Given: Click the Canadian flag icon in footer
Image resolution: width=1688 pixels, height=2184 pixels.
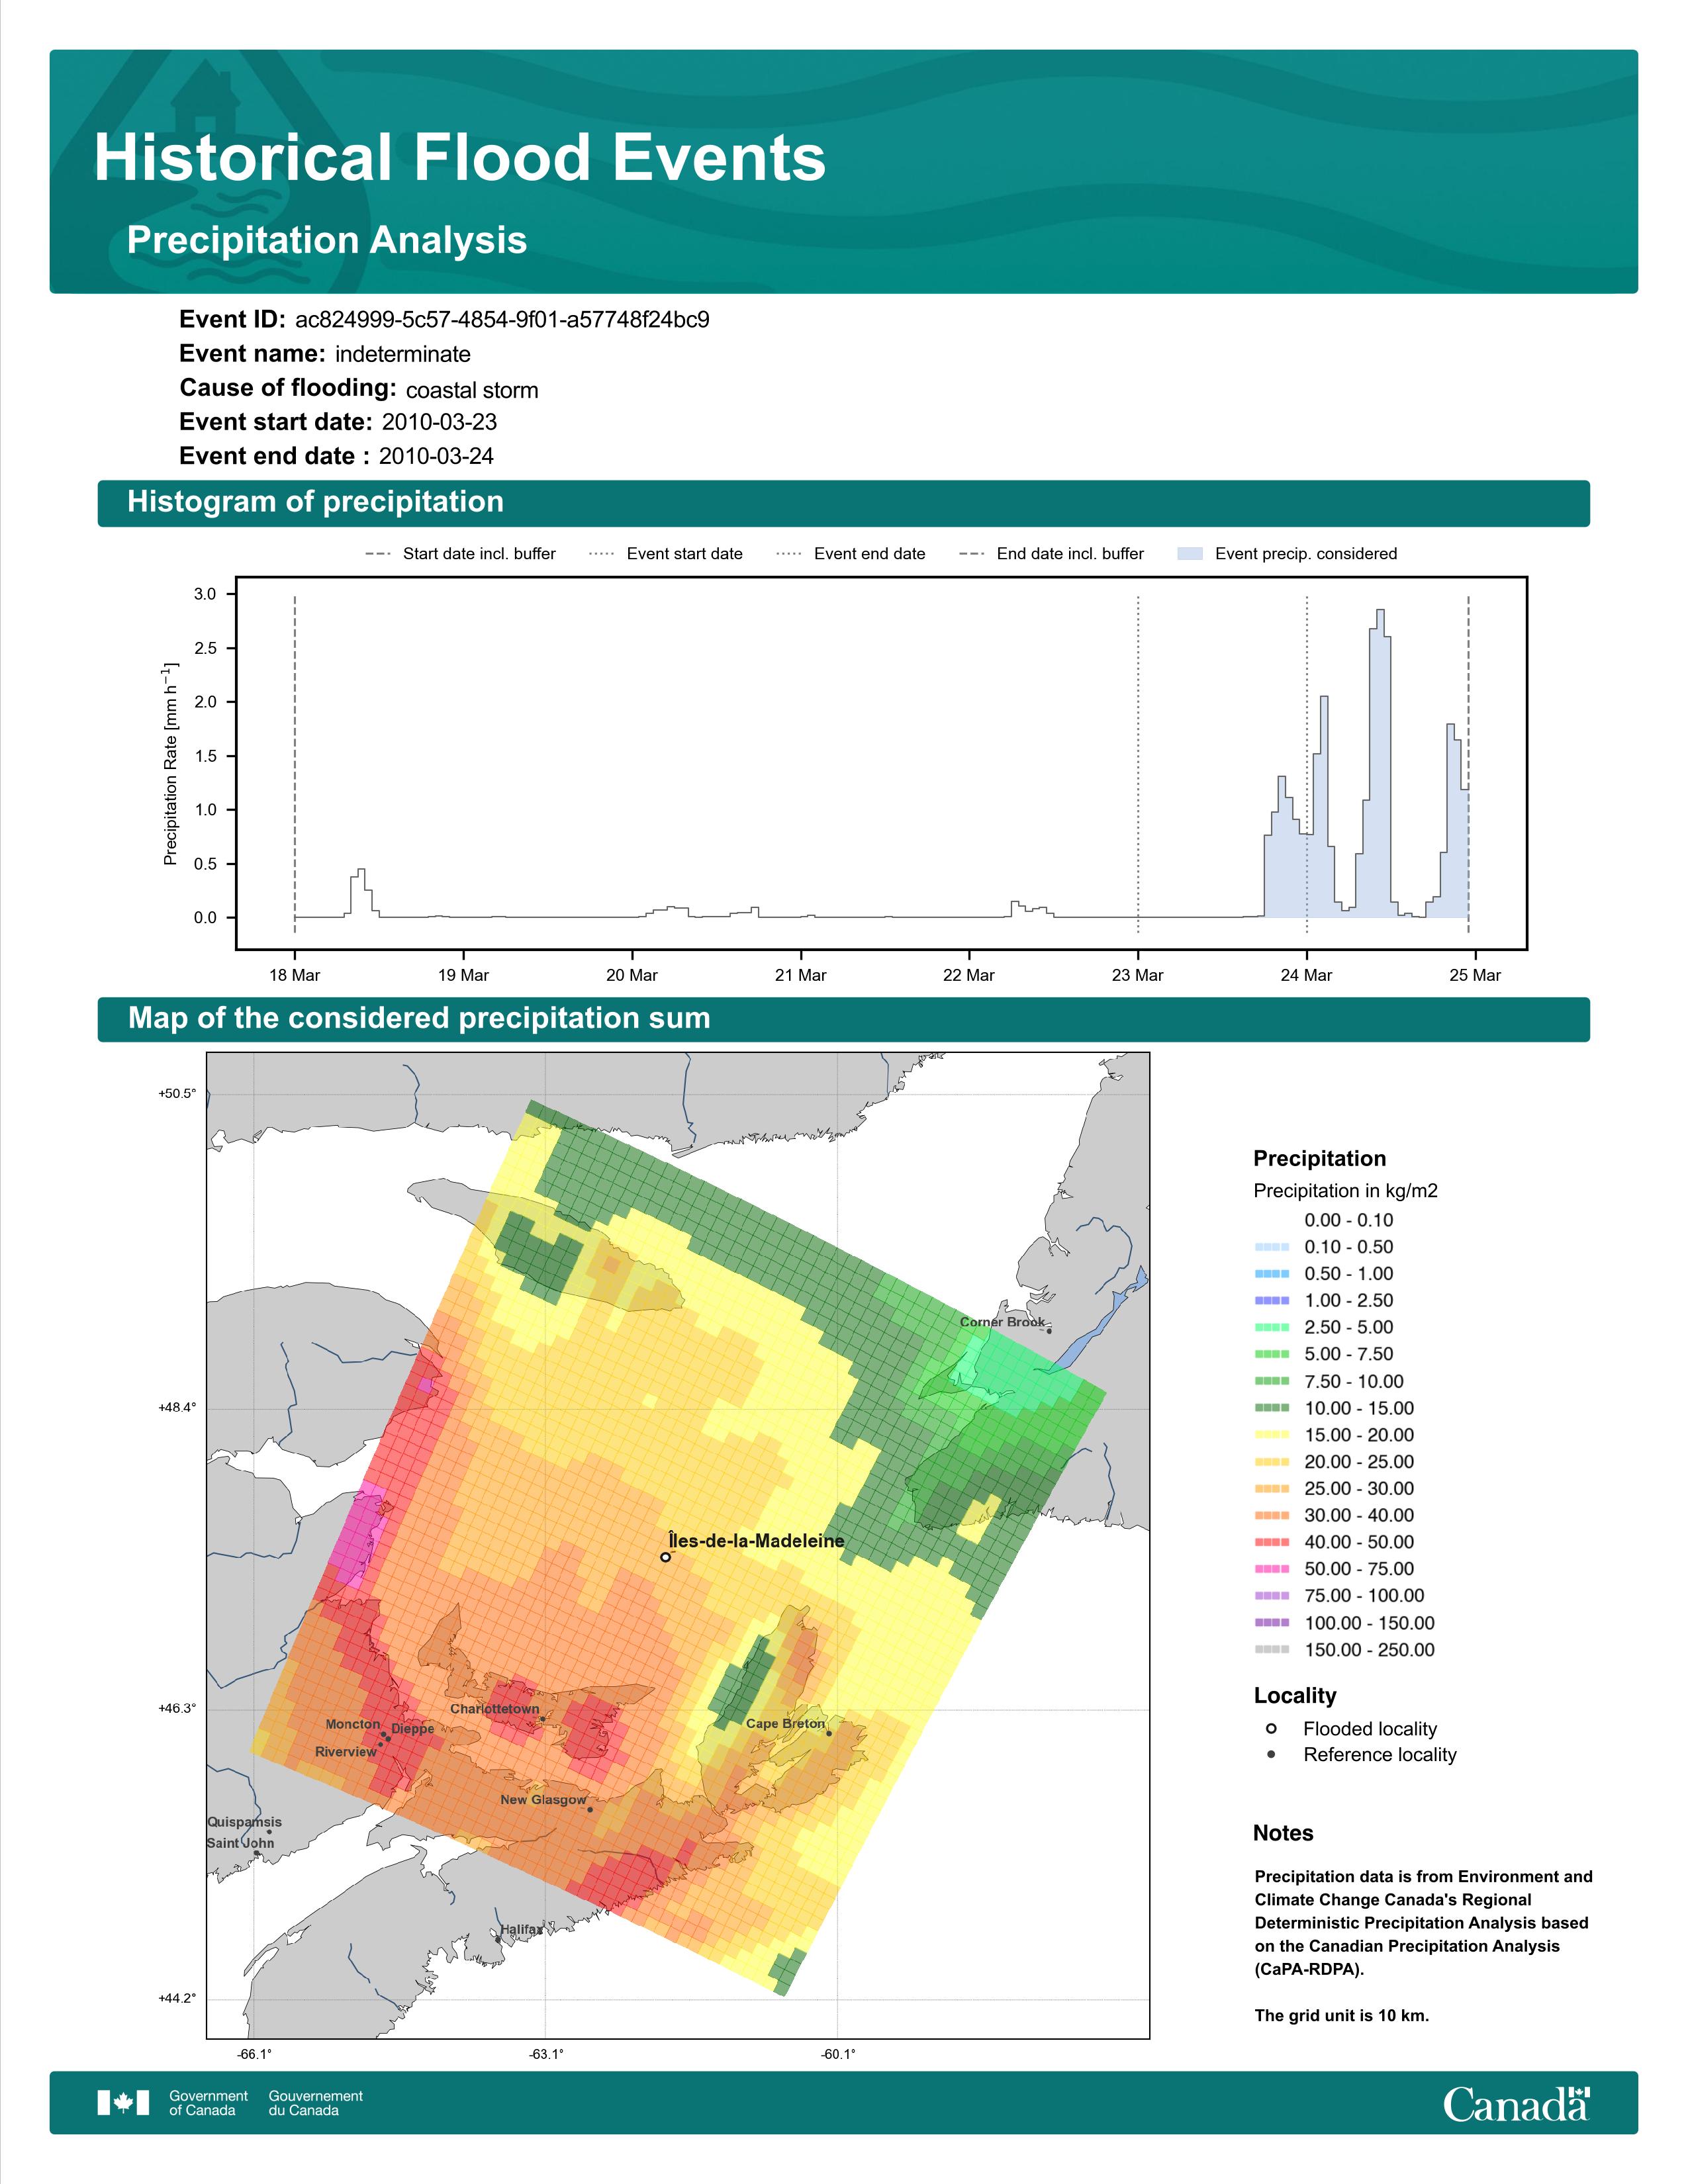Looking at the screenshot, I should (123, 2103).
